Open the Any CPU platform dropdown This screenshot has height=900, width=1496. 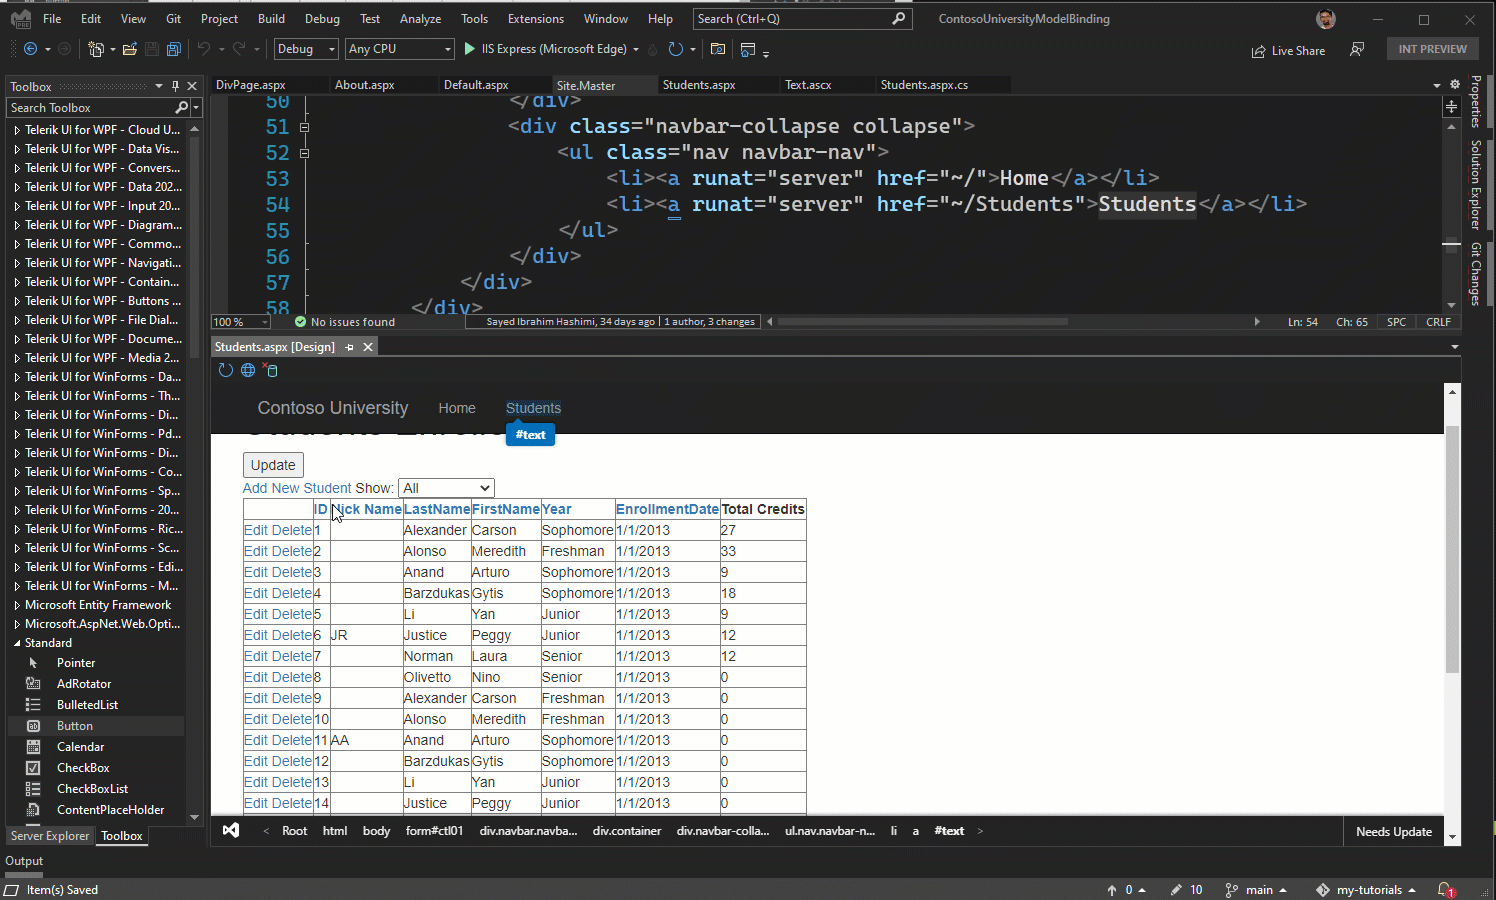click(399, 48)
